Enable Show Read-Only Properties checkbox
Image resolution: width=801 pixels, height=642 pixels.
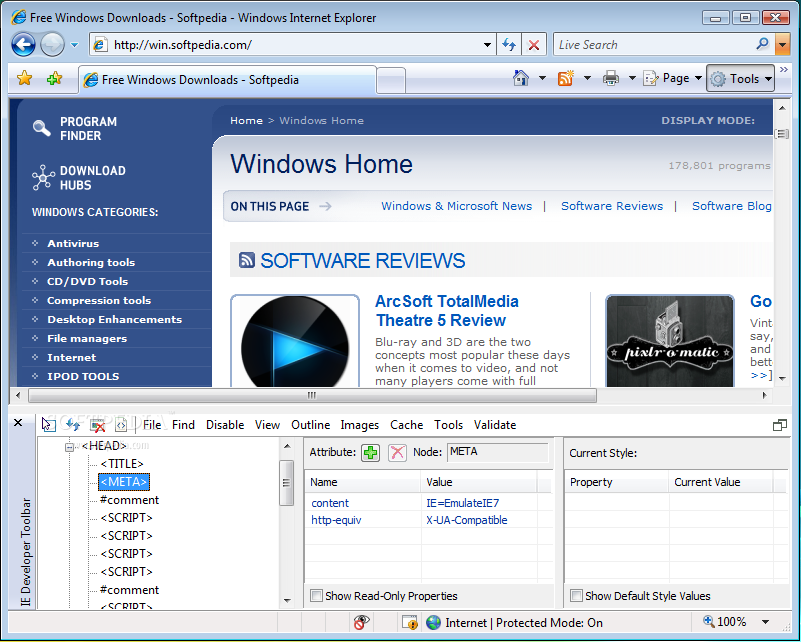pos(317,596)
